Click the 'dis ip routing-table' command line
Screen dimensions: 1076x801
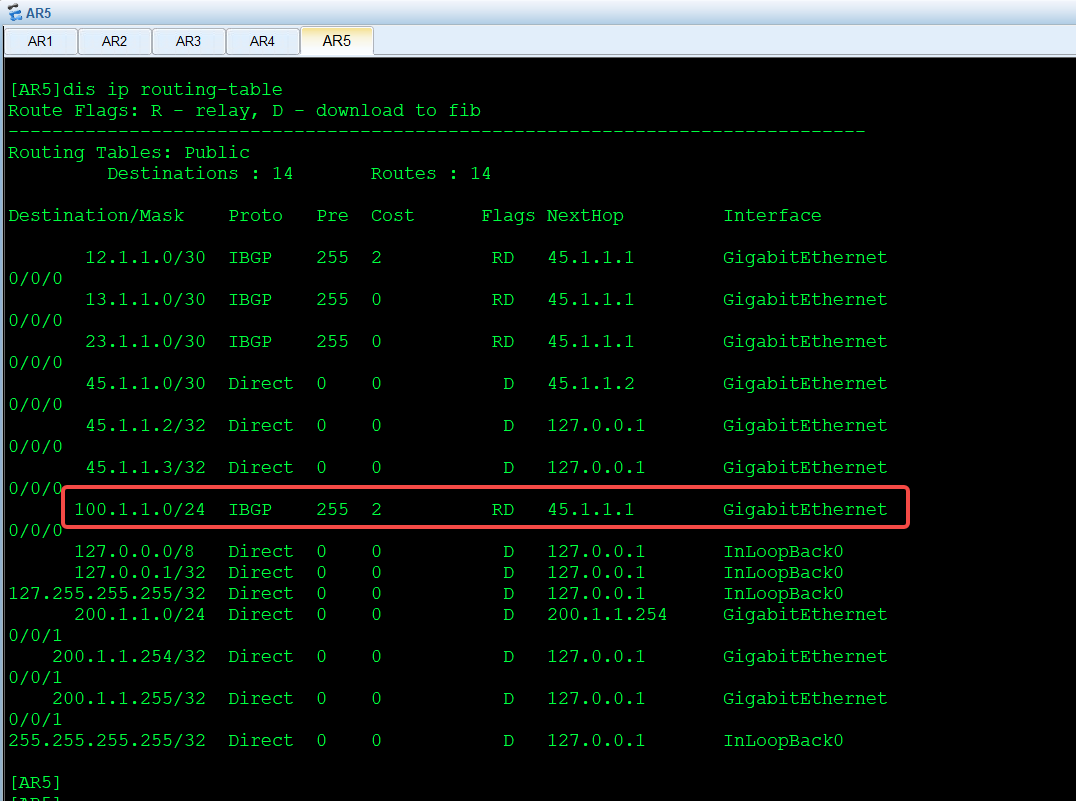click(x=145, y=90)
